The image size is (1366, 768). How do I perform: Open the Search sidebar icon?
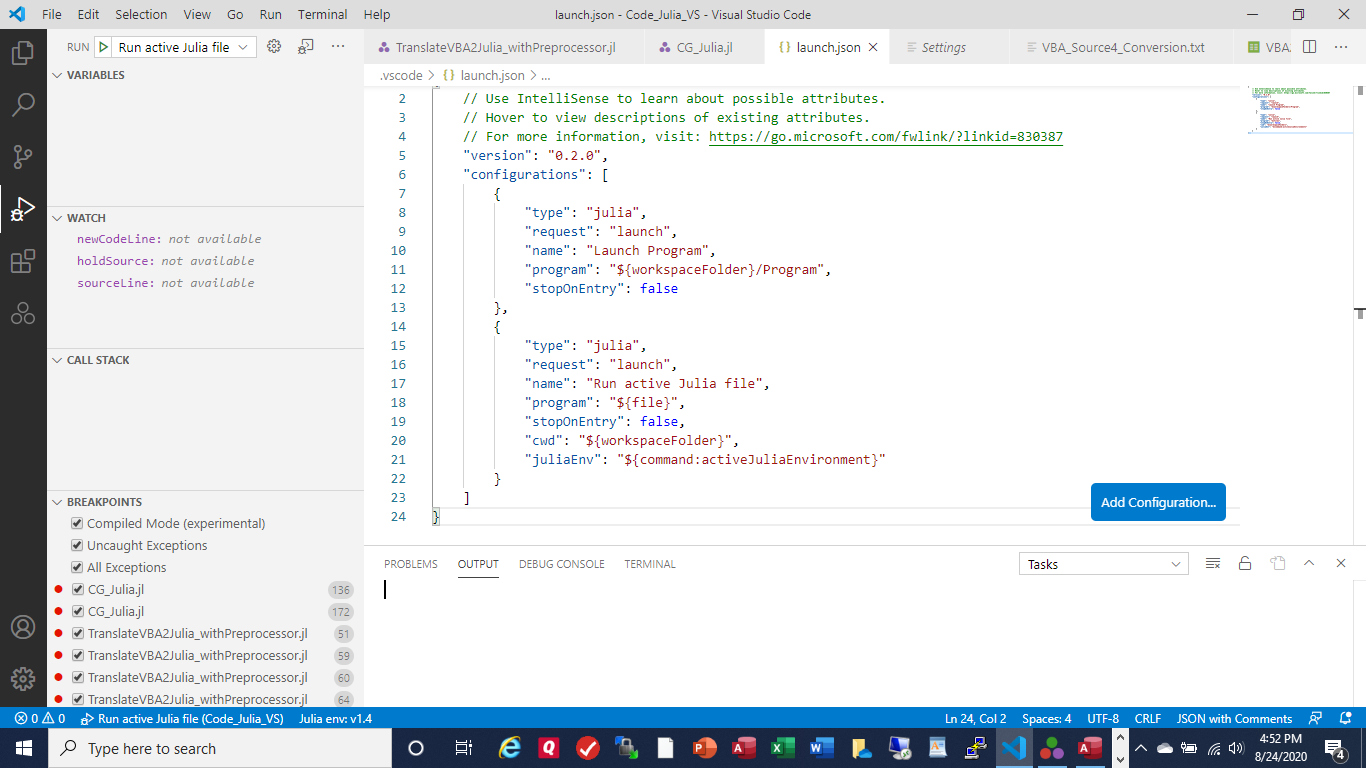pos(22,104)
